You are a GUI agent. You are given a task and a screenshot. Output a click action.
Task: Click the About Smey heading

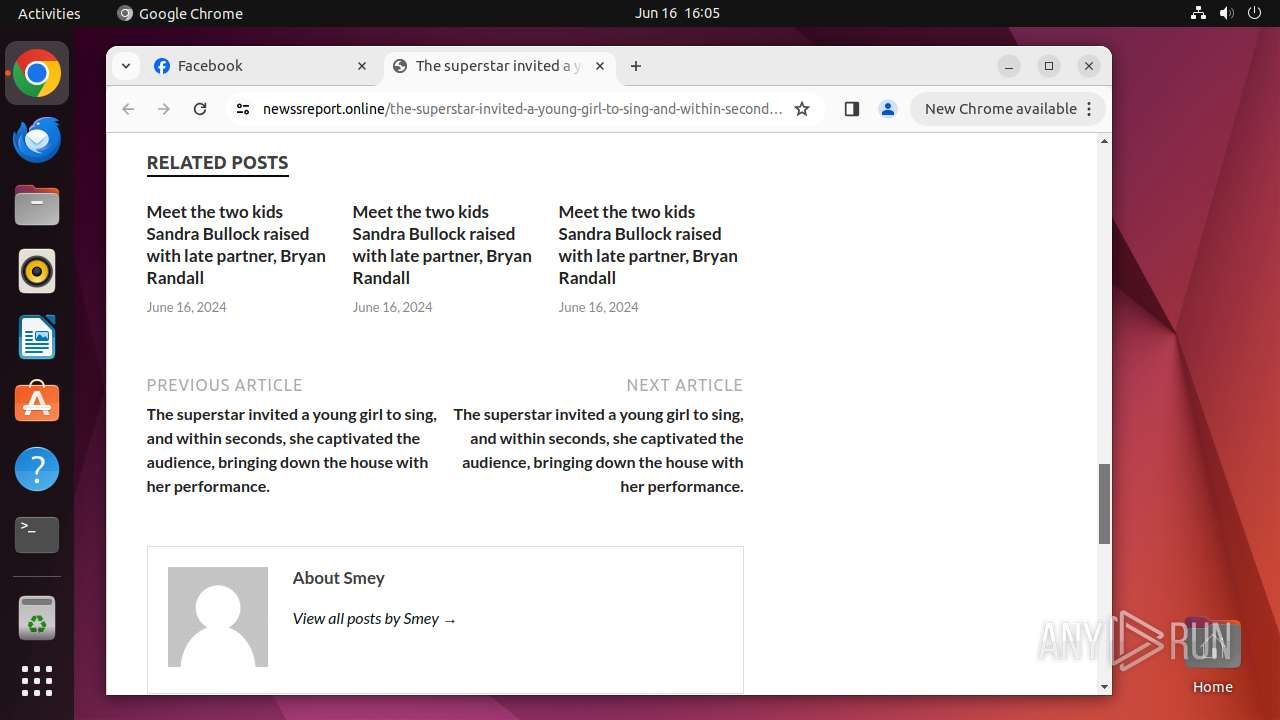click(x=338, y=578)
